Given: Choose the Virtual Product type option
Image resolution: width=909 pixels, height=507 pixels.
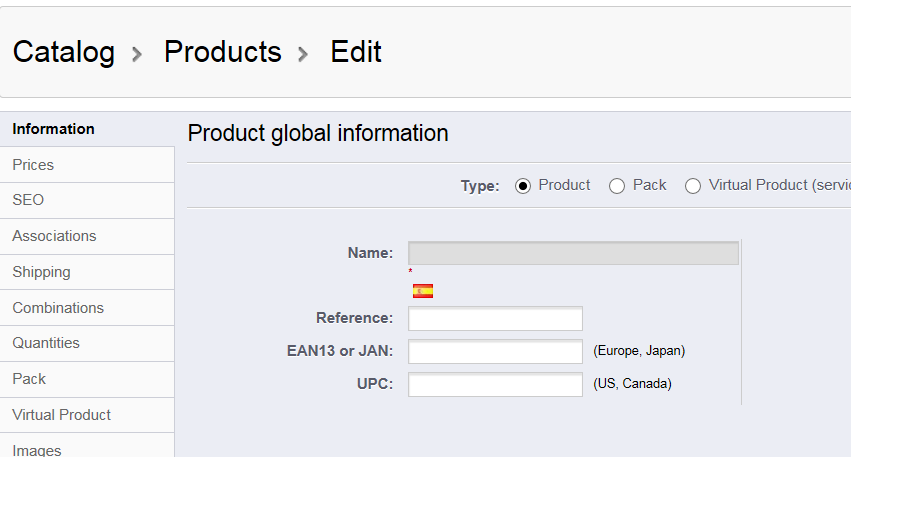Looking at the screenshot, I should click(693, 186).
